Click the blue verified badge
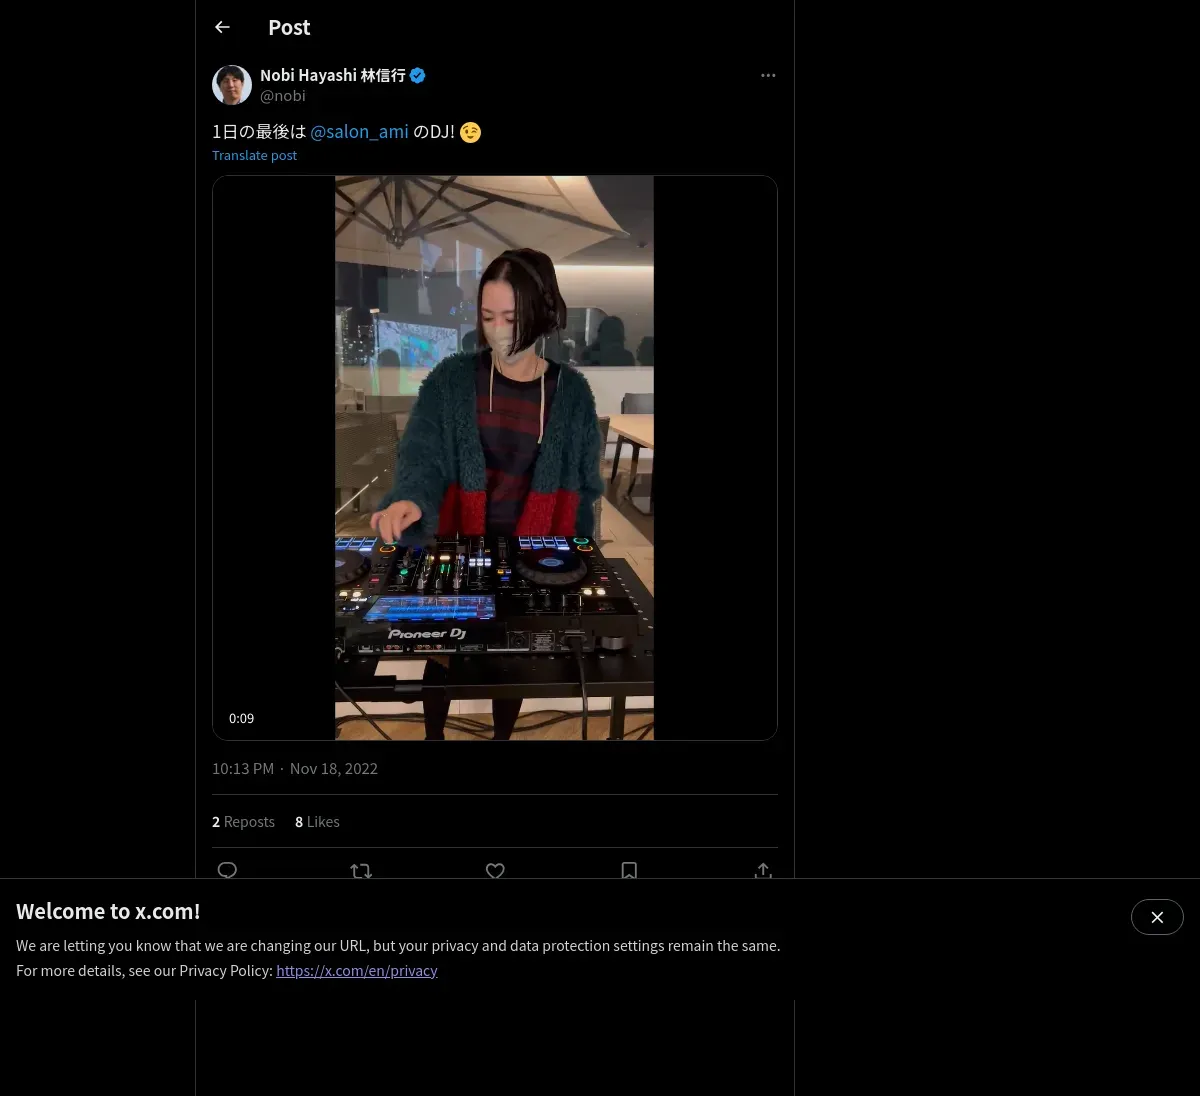Image resolution: width=1200 pixels, height=1096 pixels. click(418, 75)
